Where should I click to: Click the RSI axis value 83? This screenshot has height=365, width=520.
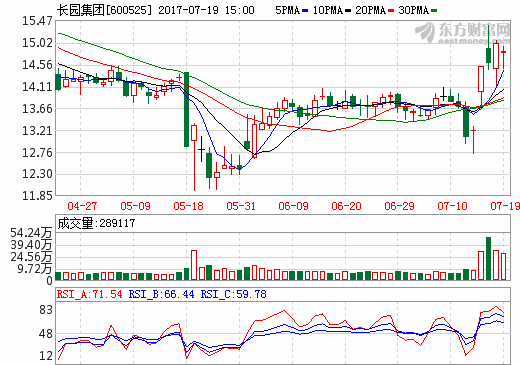[46, 310]
